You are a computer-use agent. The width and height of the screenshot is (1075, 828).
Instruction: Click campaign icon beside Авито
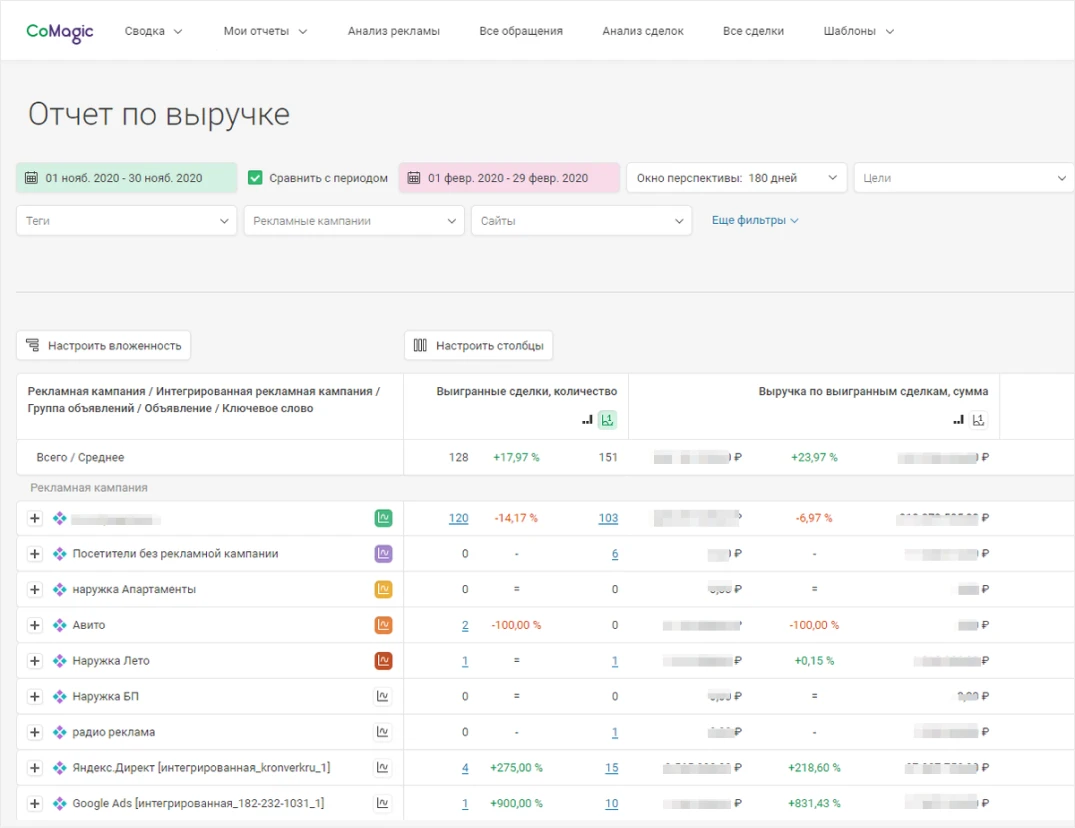(x=60, y=625)
